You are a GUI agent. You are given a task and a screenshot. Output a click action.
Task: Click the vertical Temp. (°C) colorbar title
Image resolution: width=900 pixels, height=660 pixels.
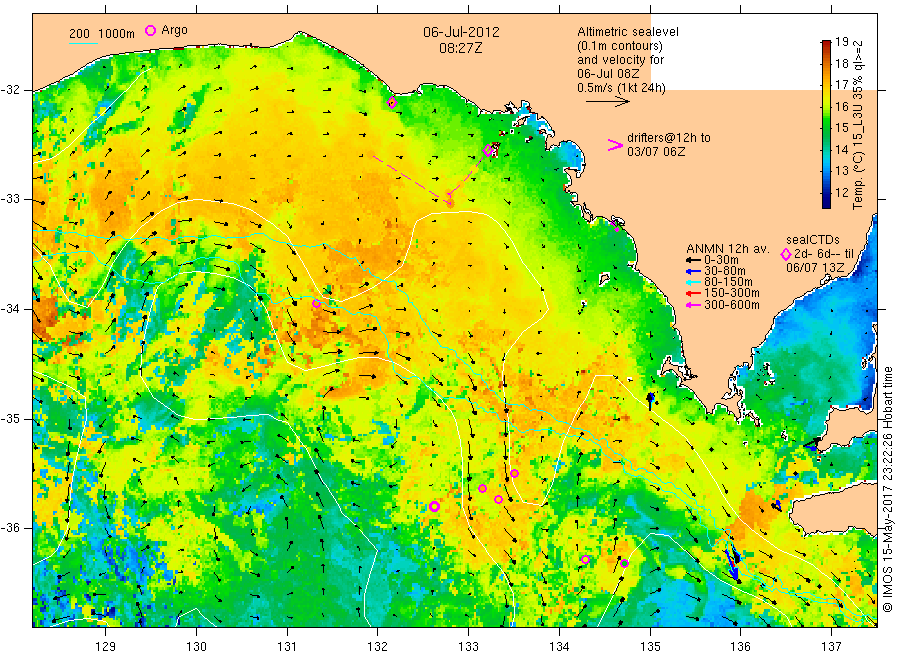pyautogui.click(x=858, y=125)
